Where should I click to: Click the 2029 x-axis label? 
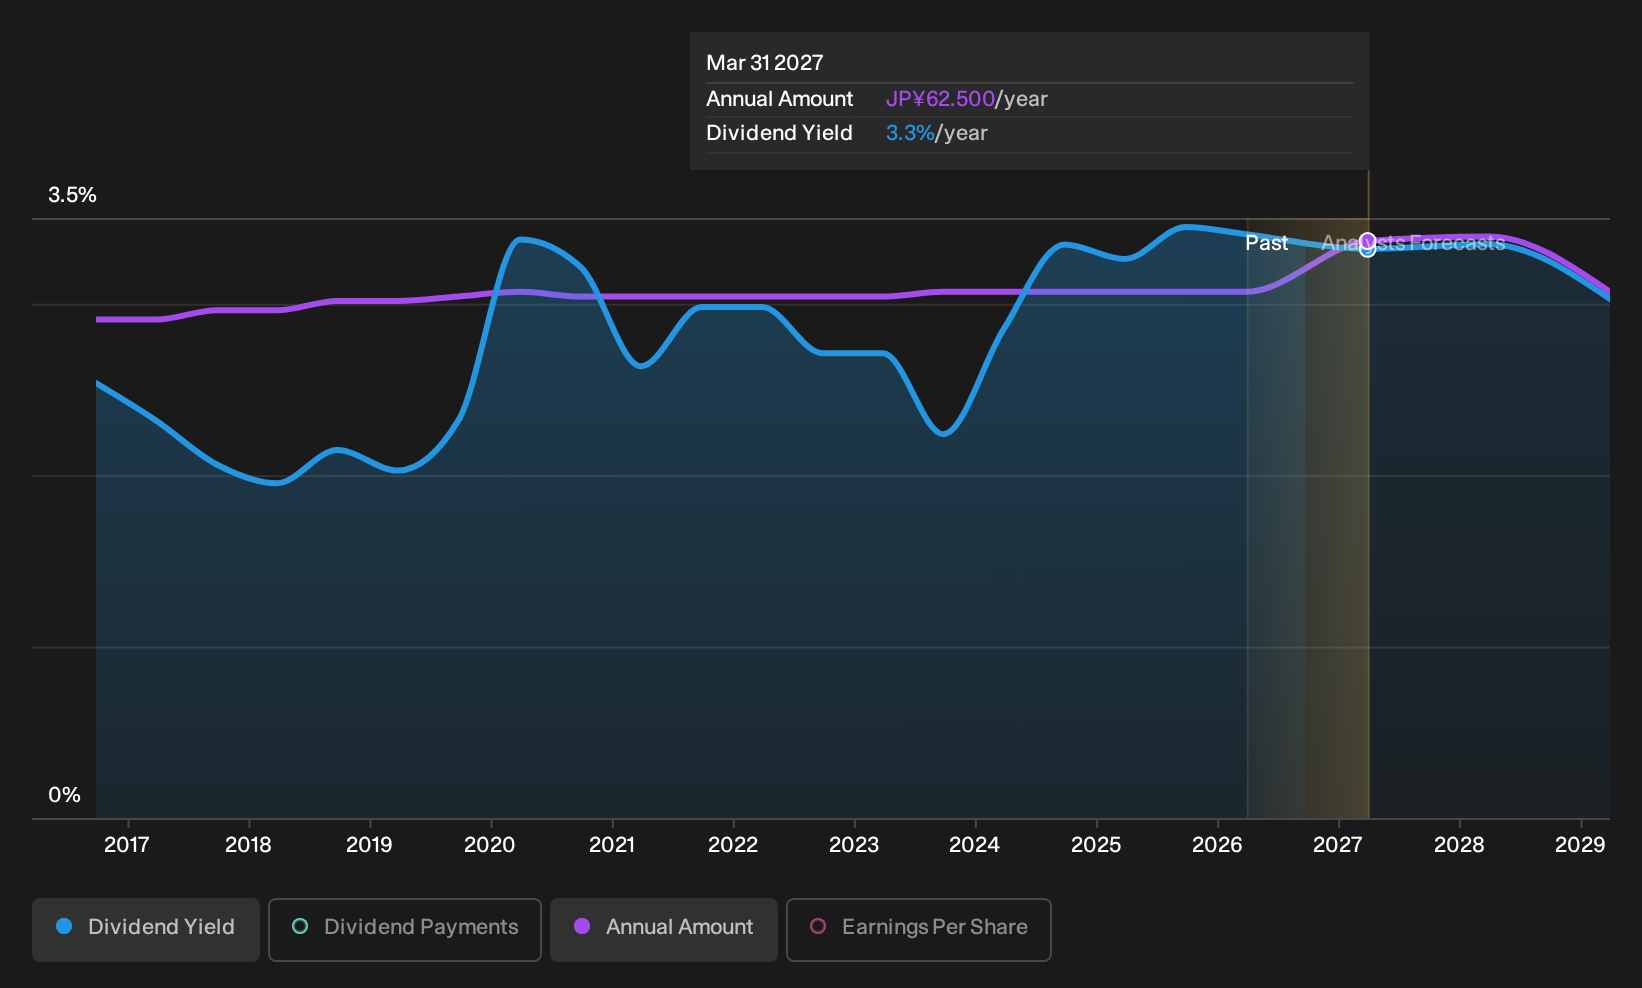pyautogui.click(x=1580, y=845)
